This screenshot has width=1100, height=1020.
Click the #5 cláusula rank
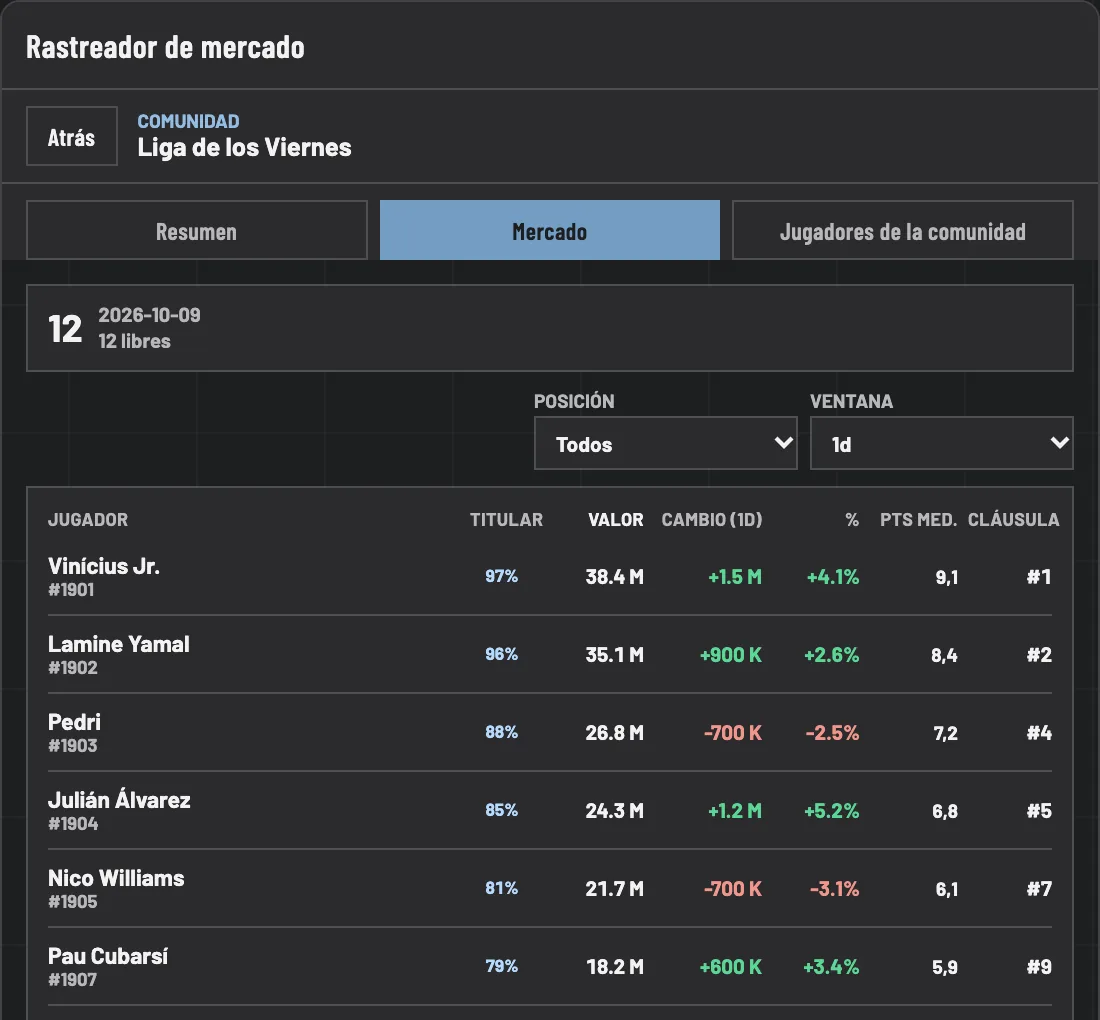point(1039,810)
